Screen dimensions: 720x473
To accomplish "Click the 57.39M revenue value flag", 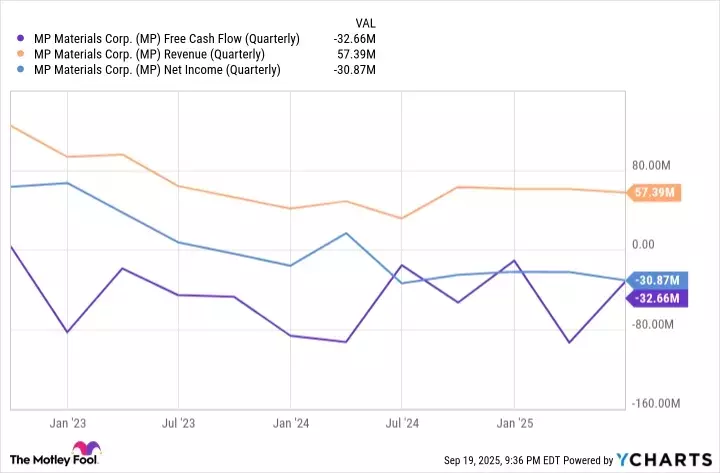I will pyautogui.click(x=654, y=193).
